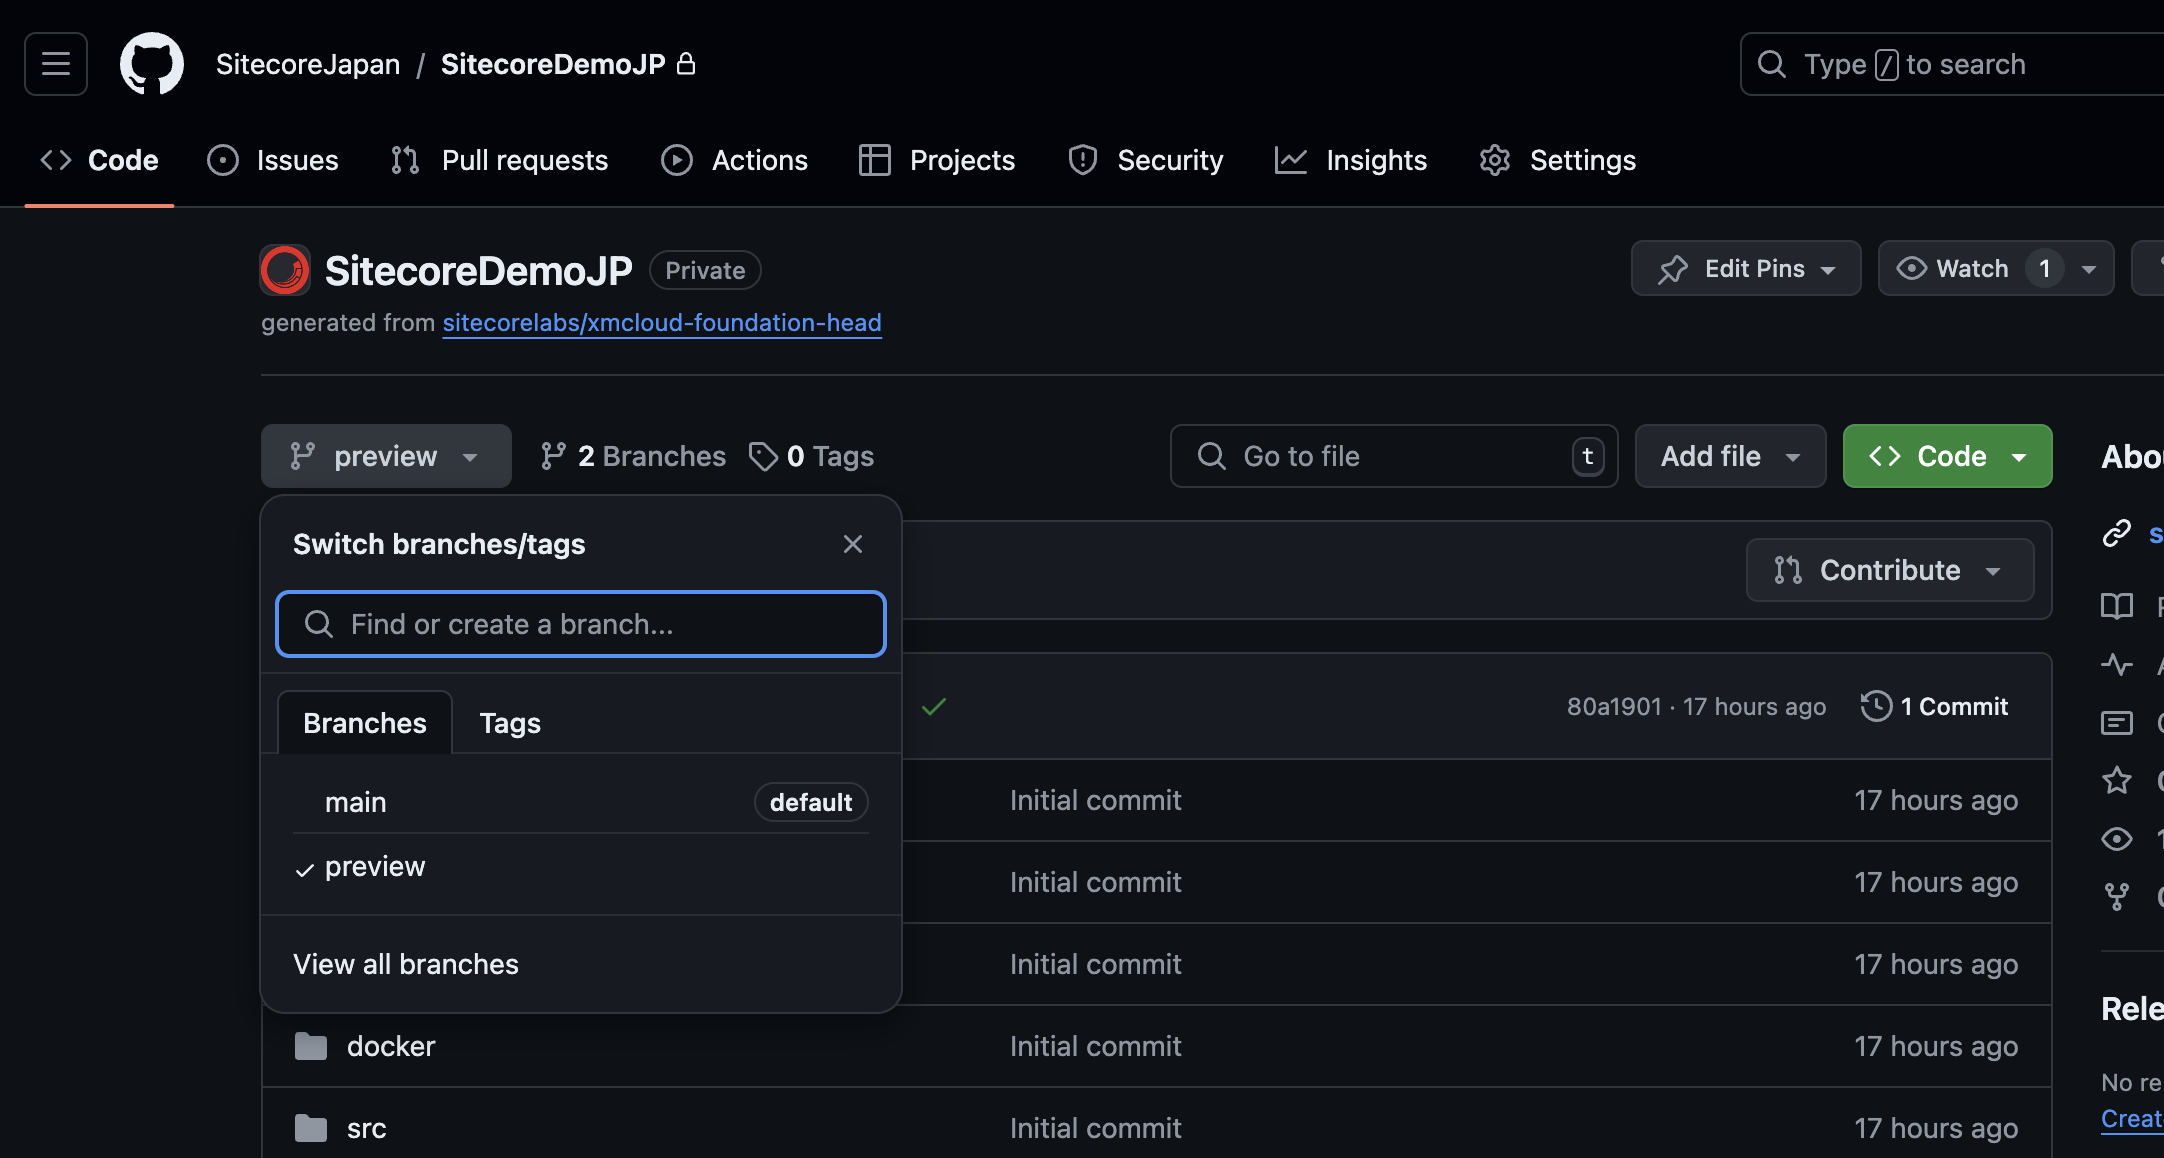Switch to the Branches tab

[364, 721]
